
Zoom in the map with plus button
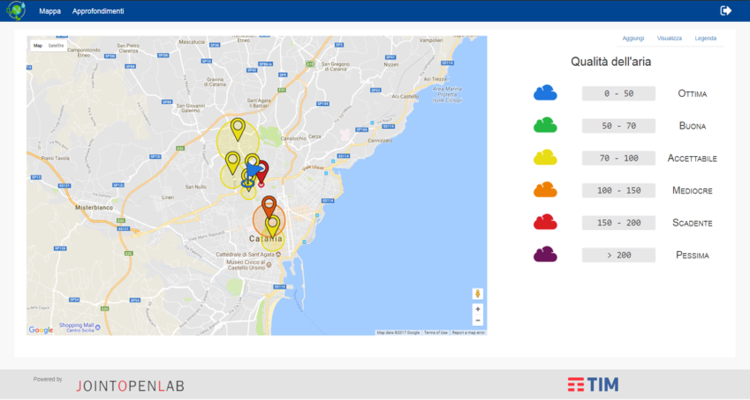click(x=478, y=309)
